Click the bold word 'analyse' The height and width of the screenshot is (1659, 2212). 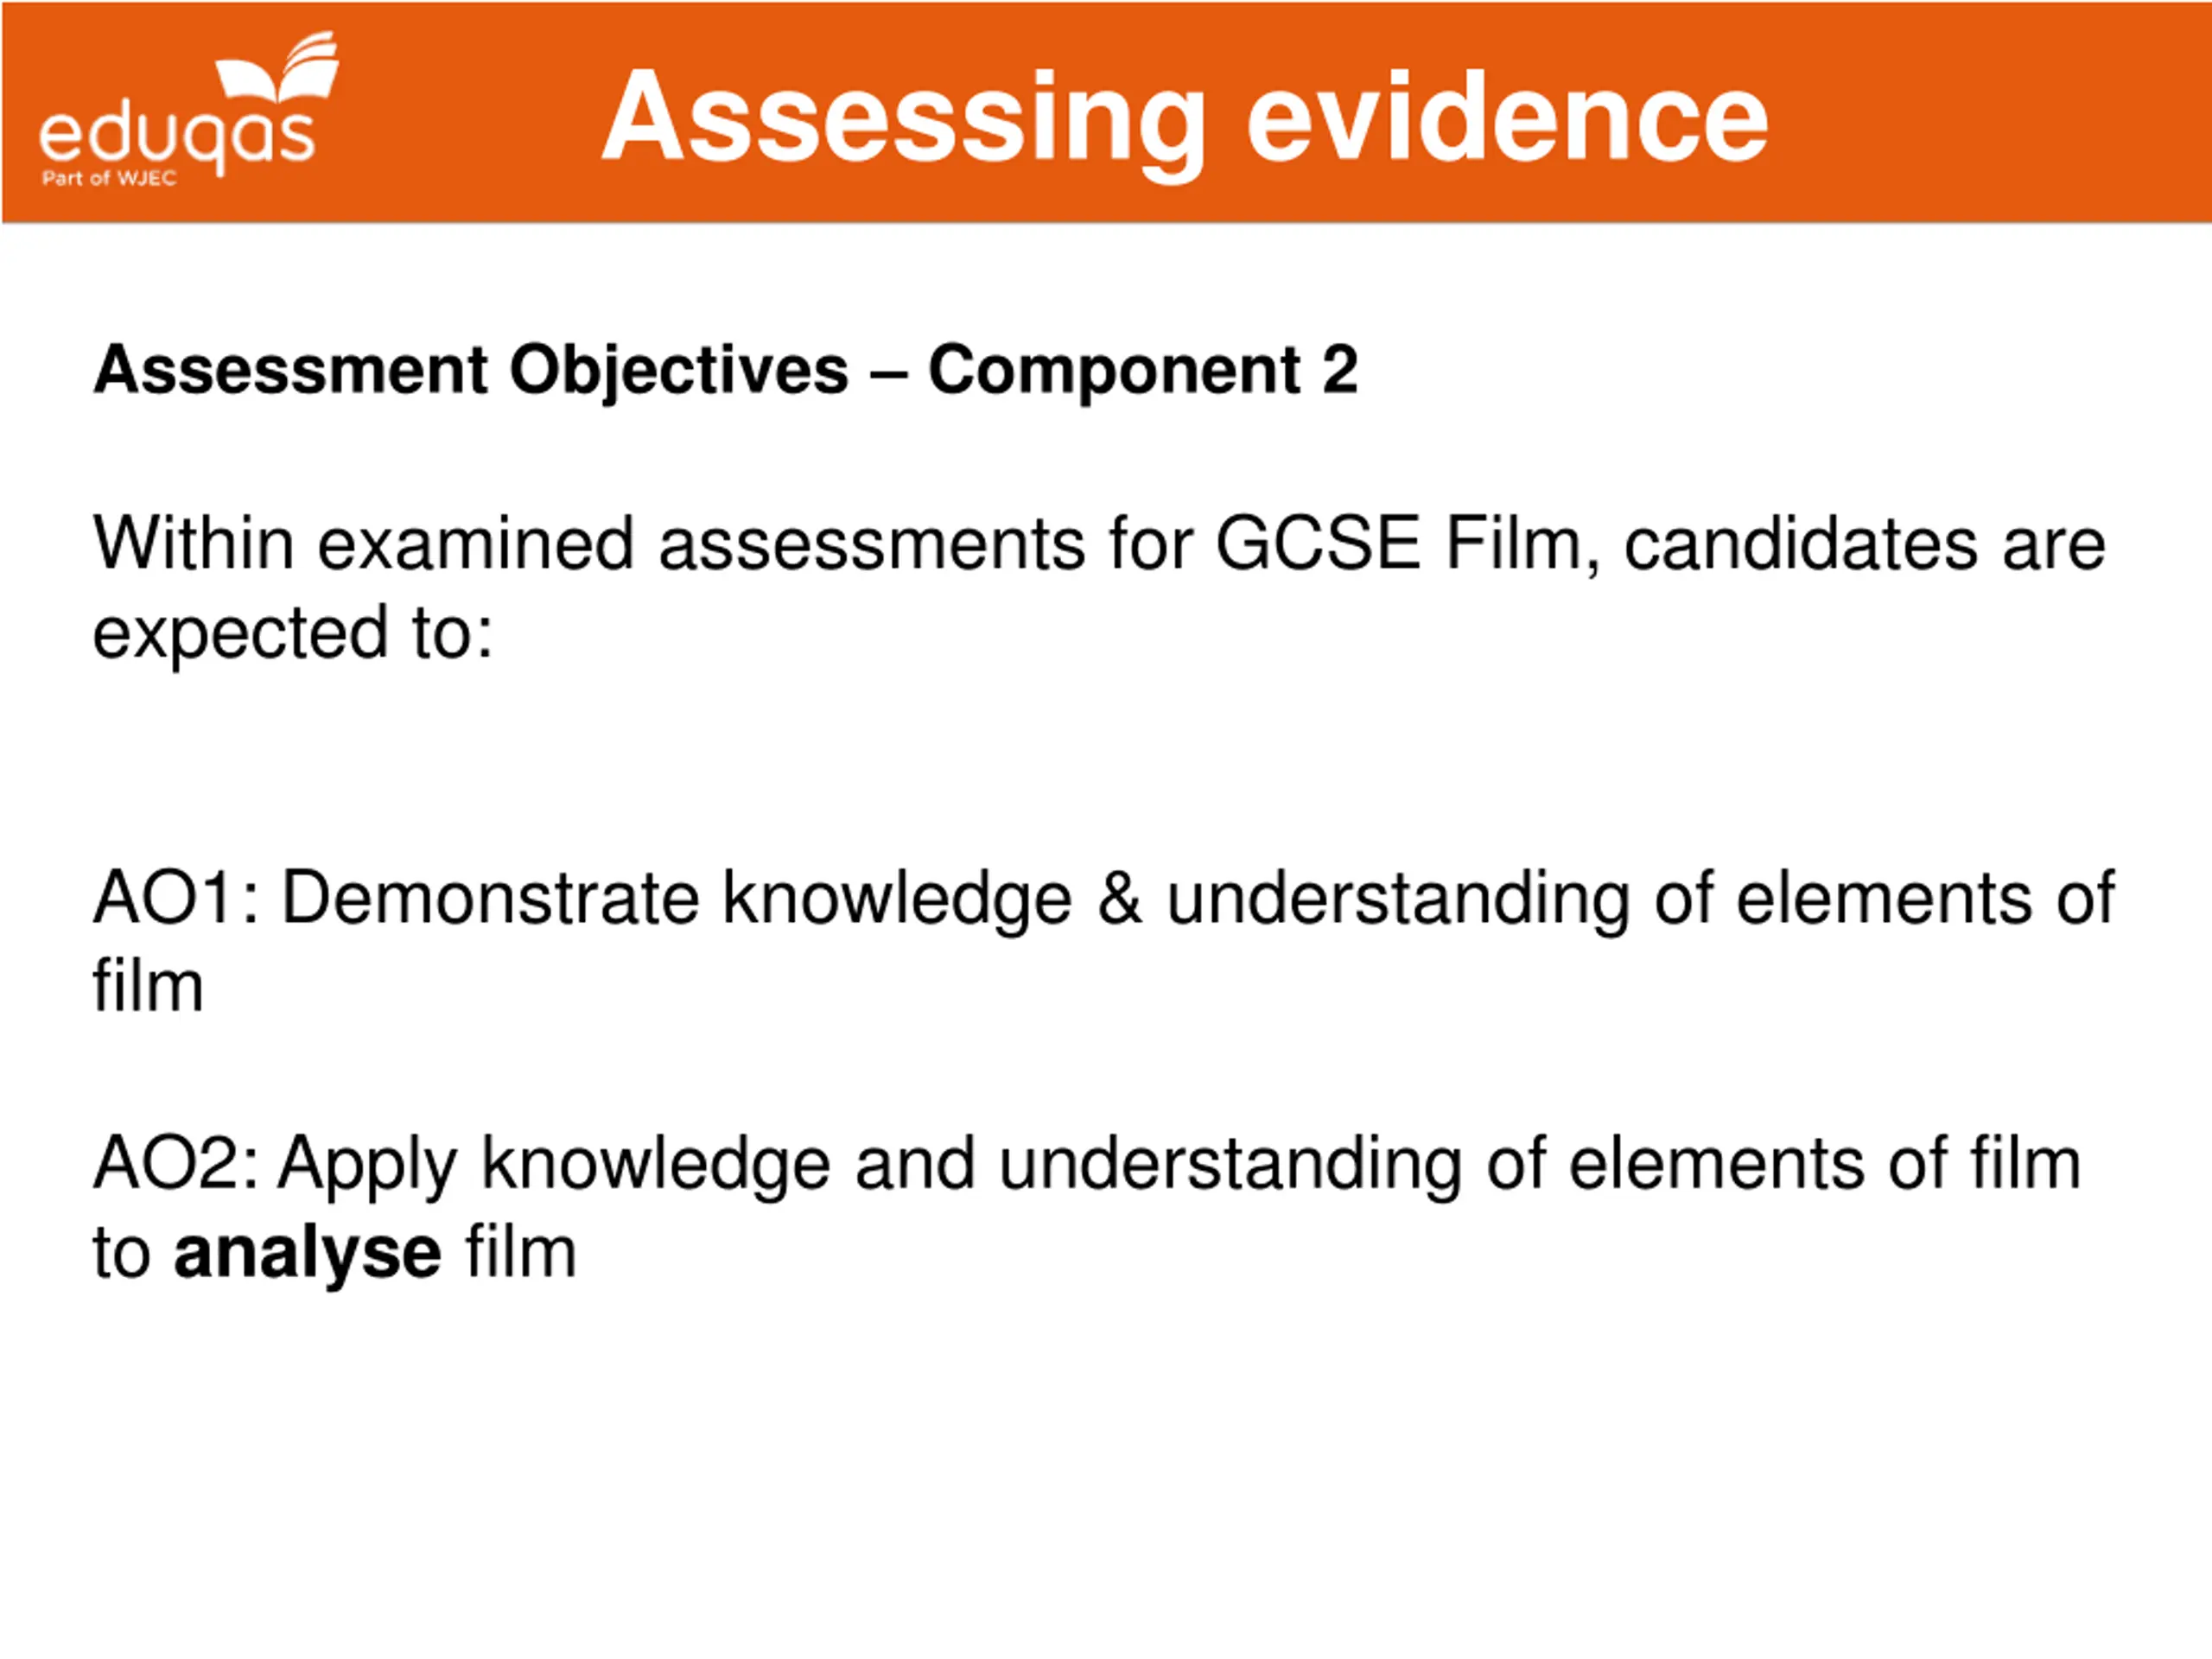coord(307,1254)
